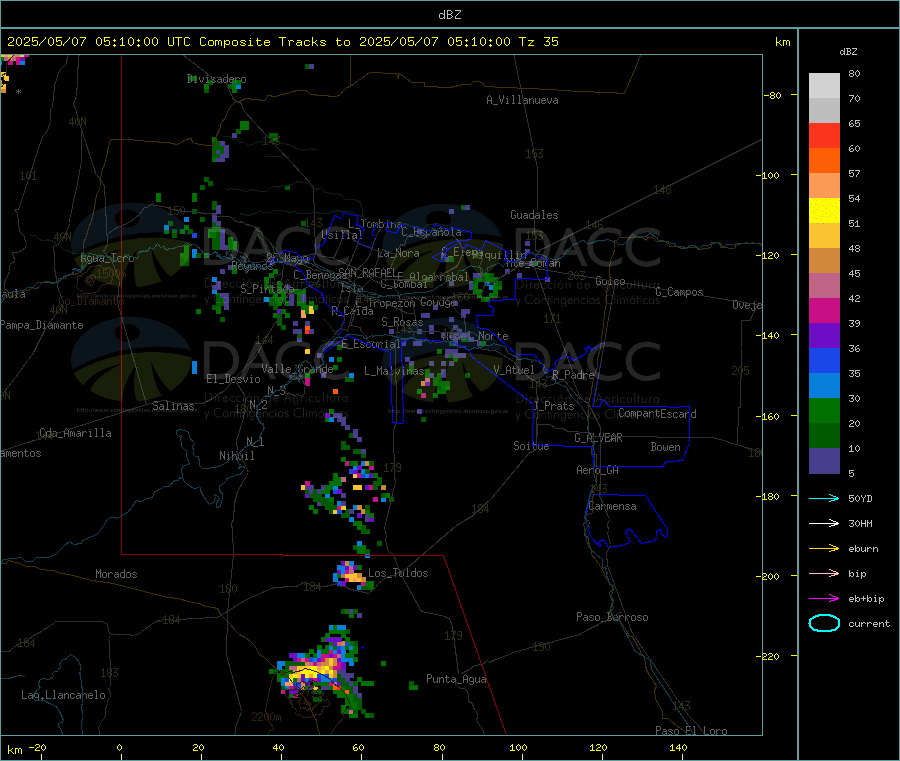Click the Agua_Toro map label

pos(107,258)
